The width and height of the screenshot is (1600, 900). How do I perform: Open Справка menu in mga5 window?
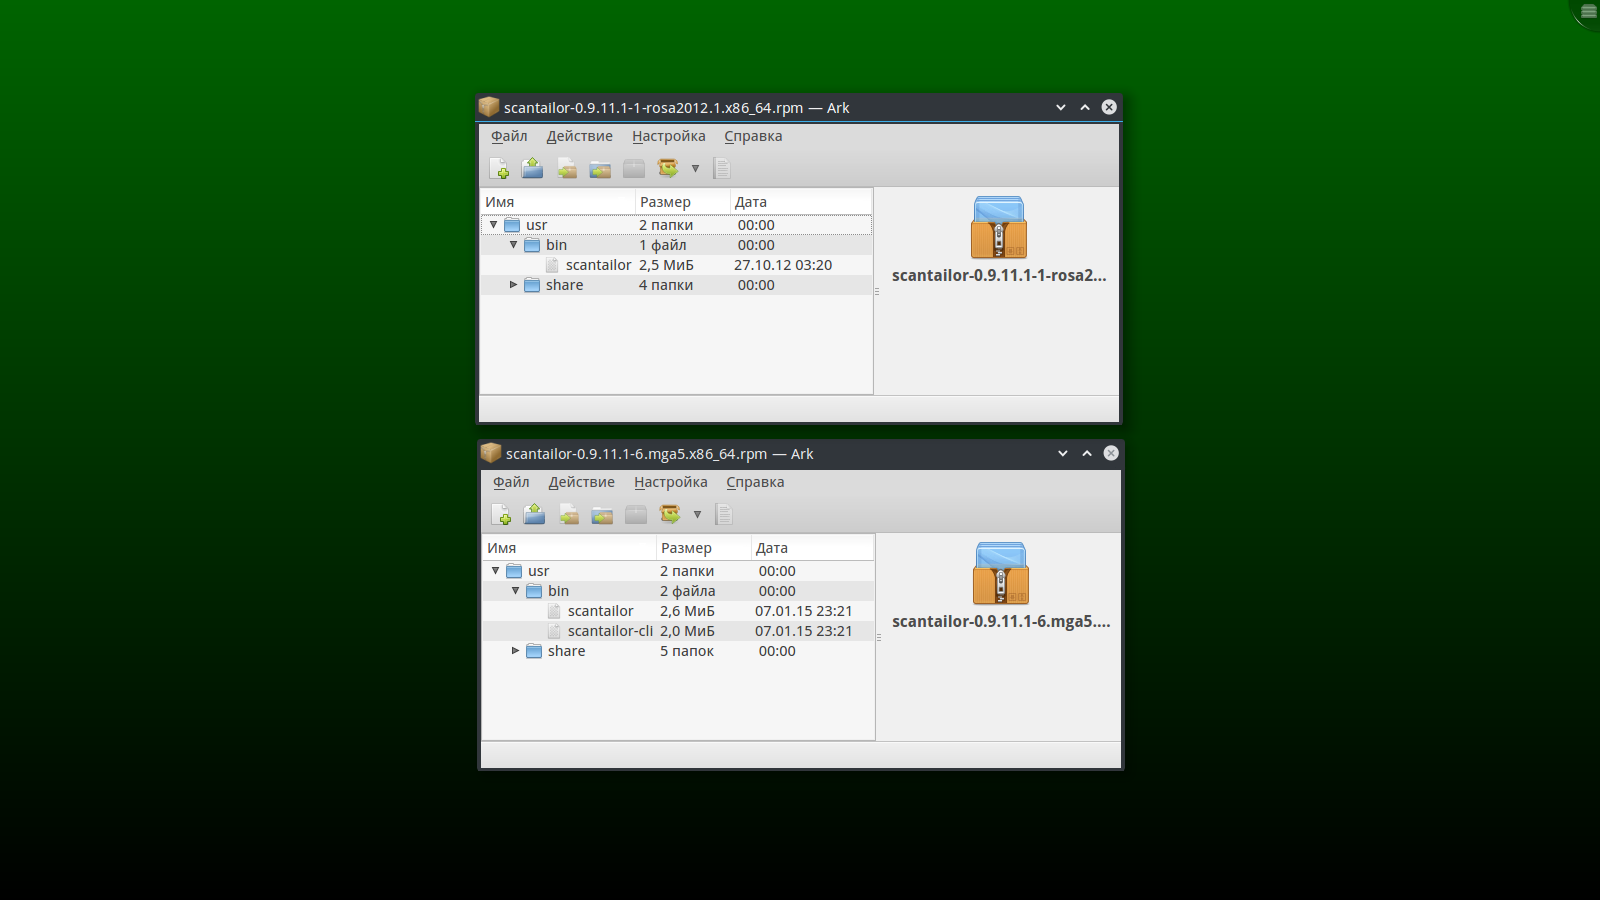[x=755, y=482]
